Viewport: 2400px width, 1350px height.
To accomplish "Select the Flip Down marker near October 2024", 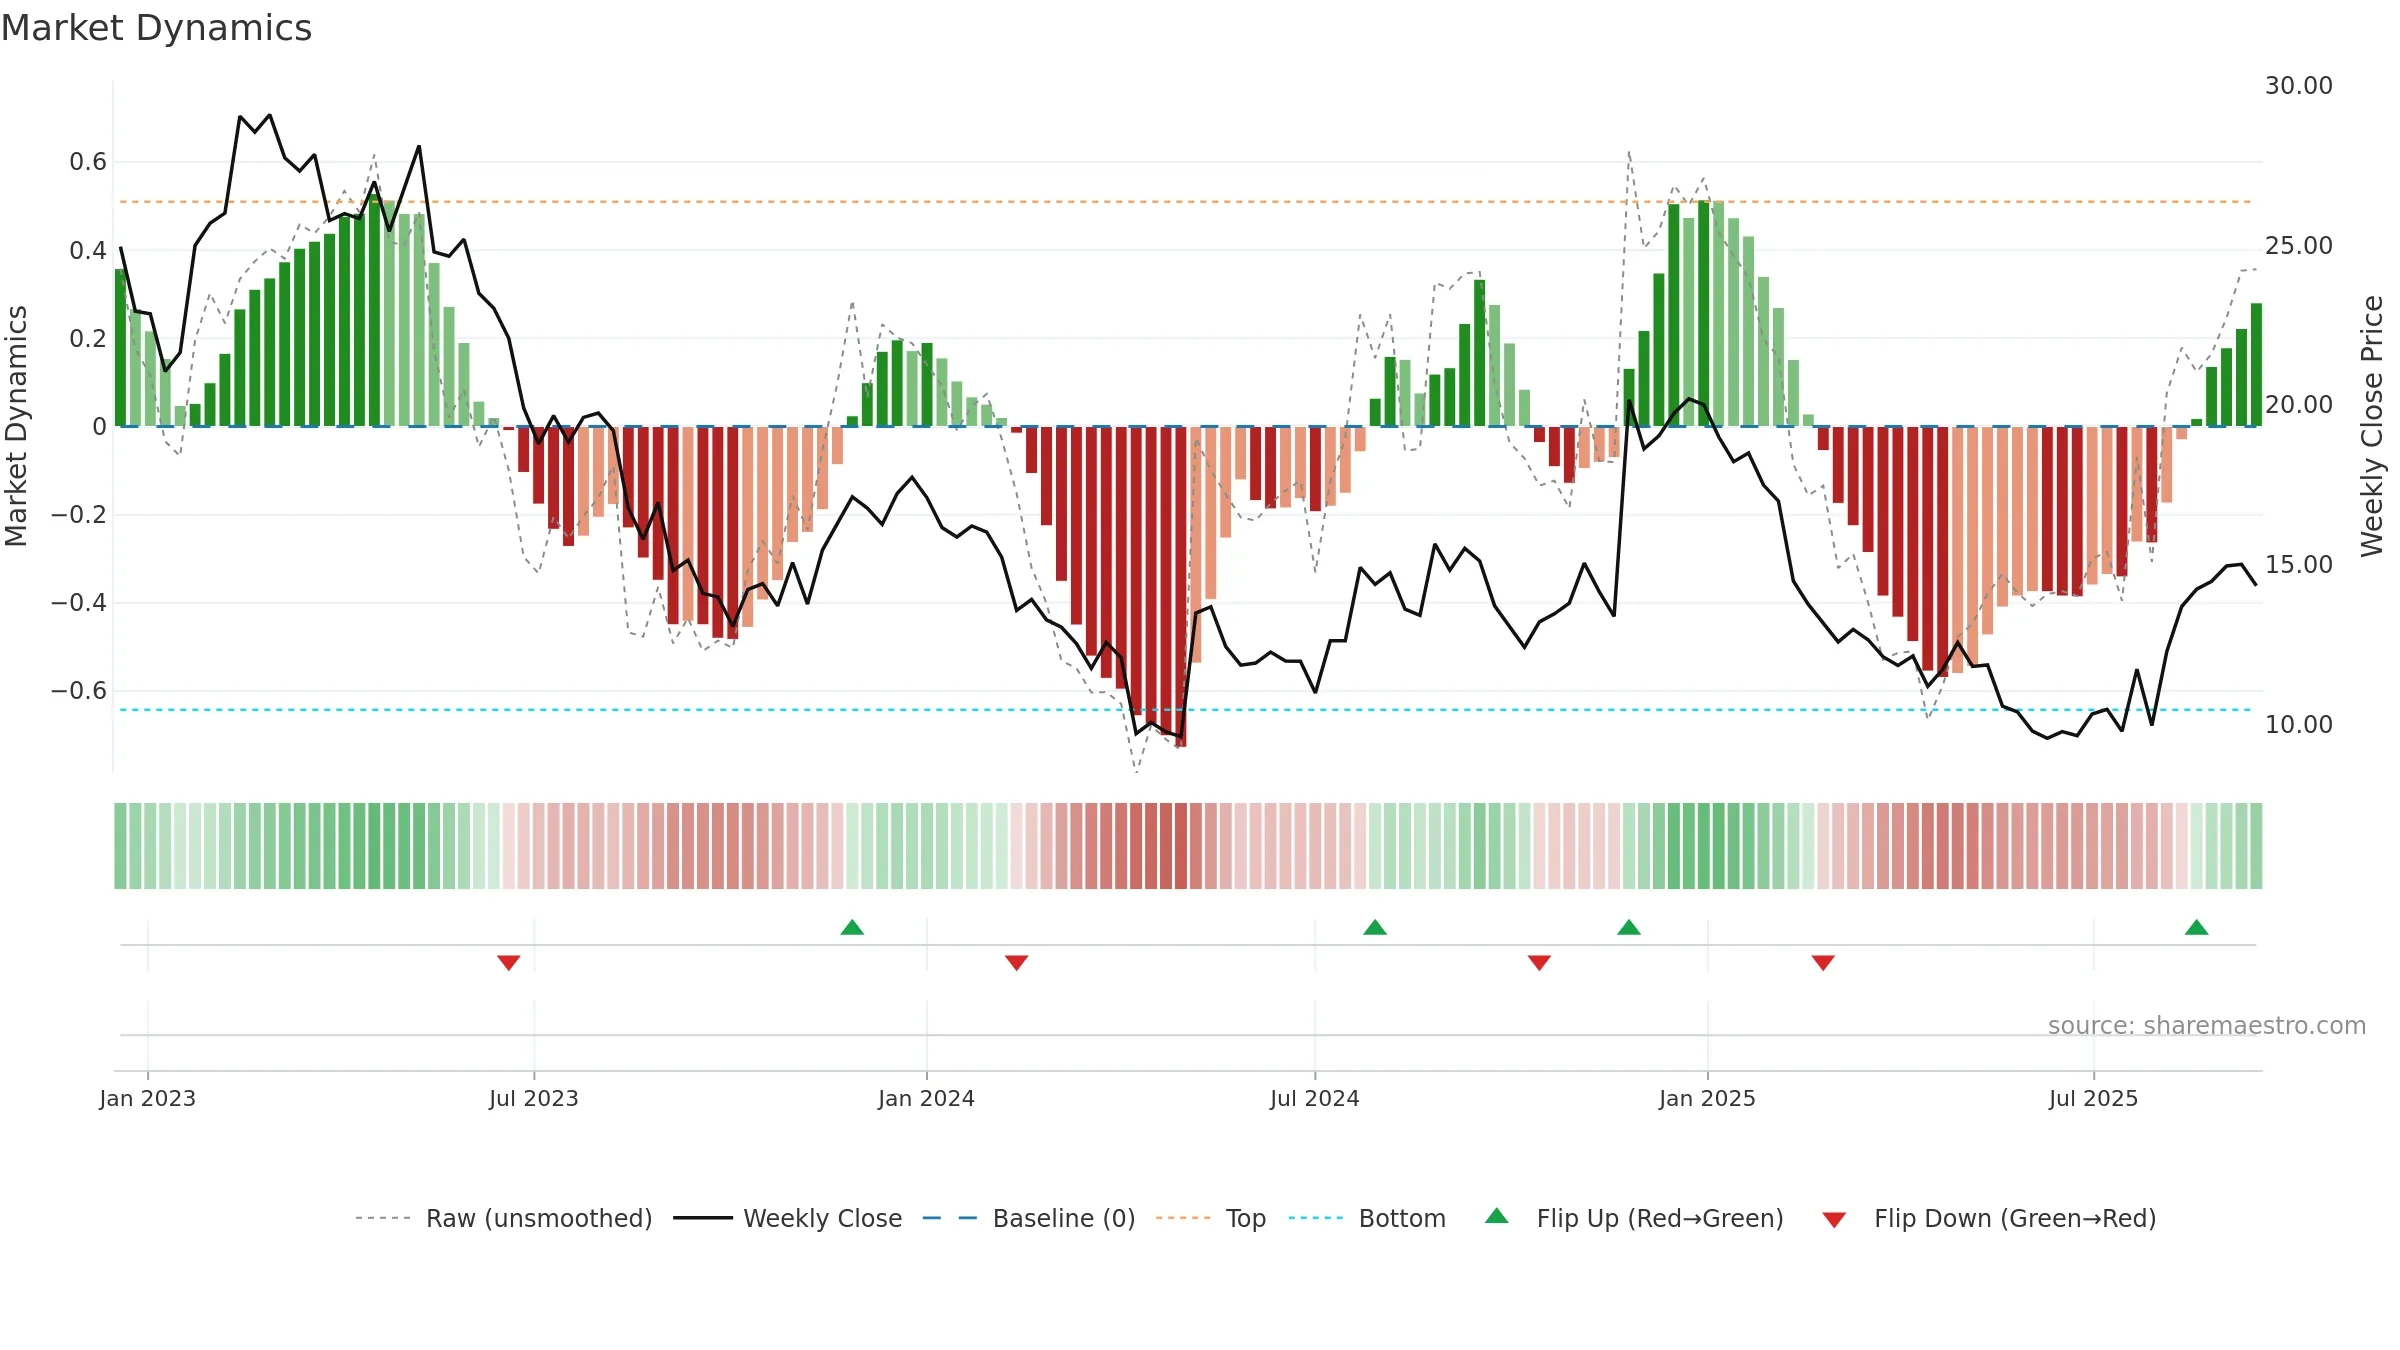I will pos(1540,962).
